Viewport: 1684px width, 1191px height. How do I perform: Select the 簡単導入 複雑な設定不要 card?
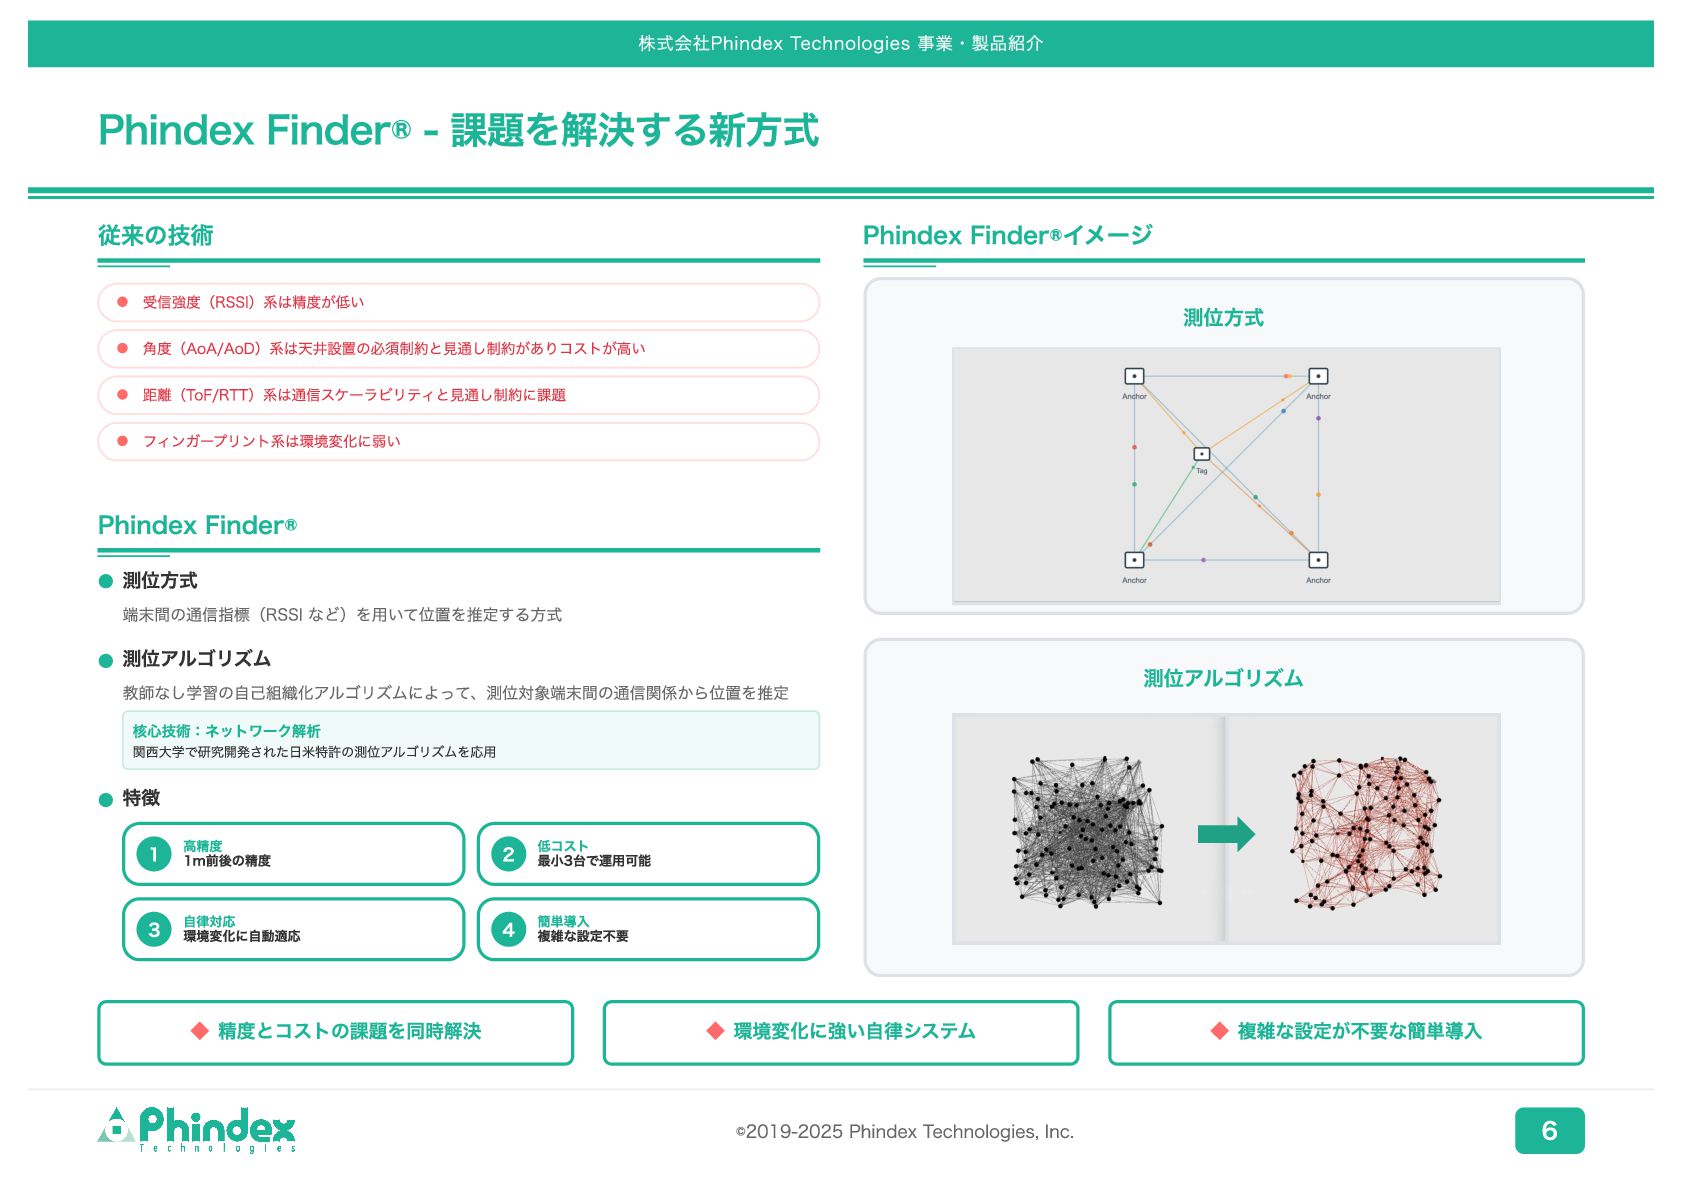(648, 929)
